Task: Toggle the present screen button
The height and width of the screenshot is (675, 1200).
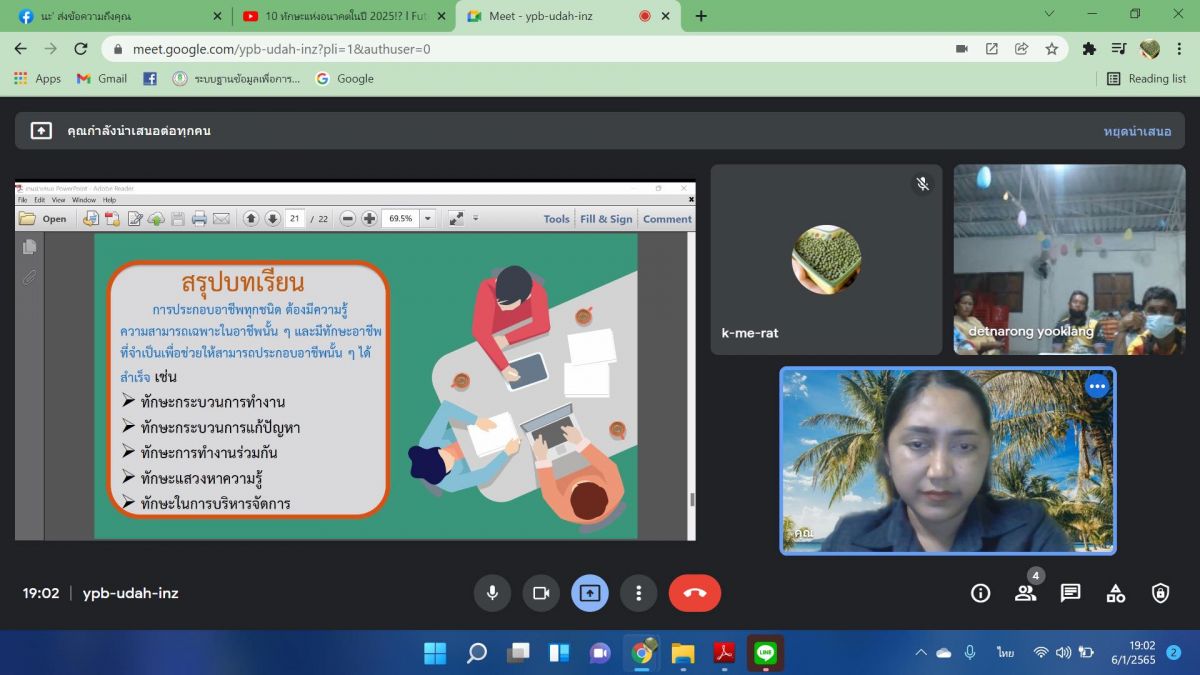Action: [x=590, y=593]
